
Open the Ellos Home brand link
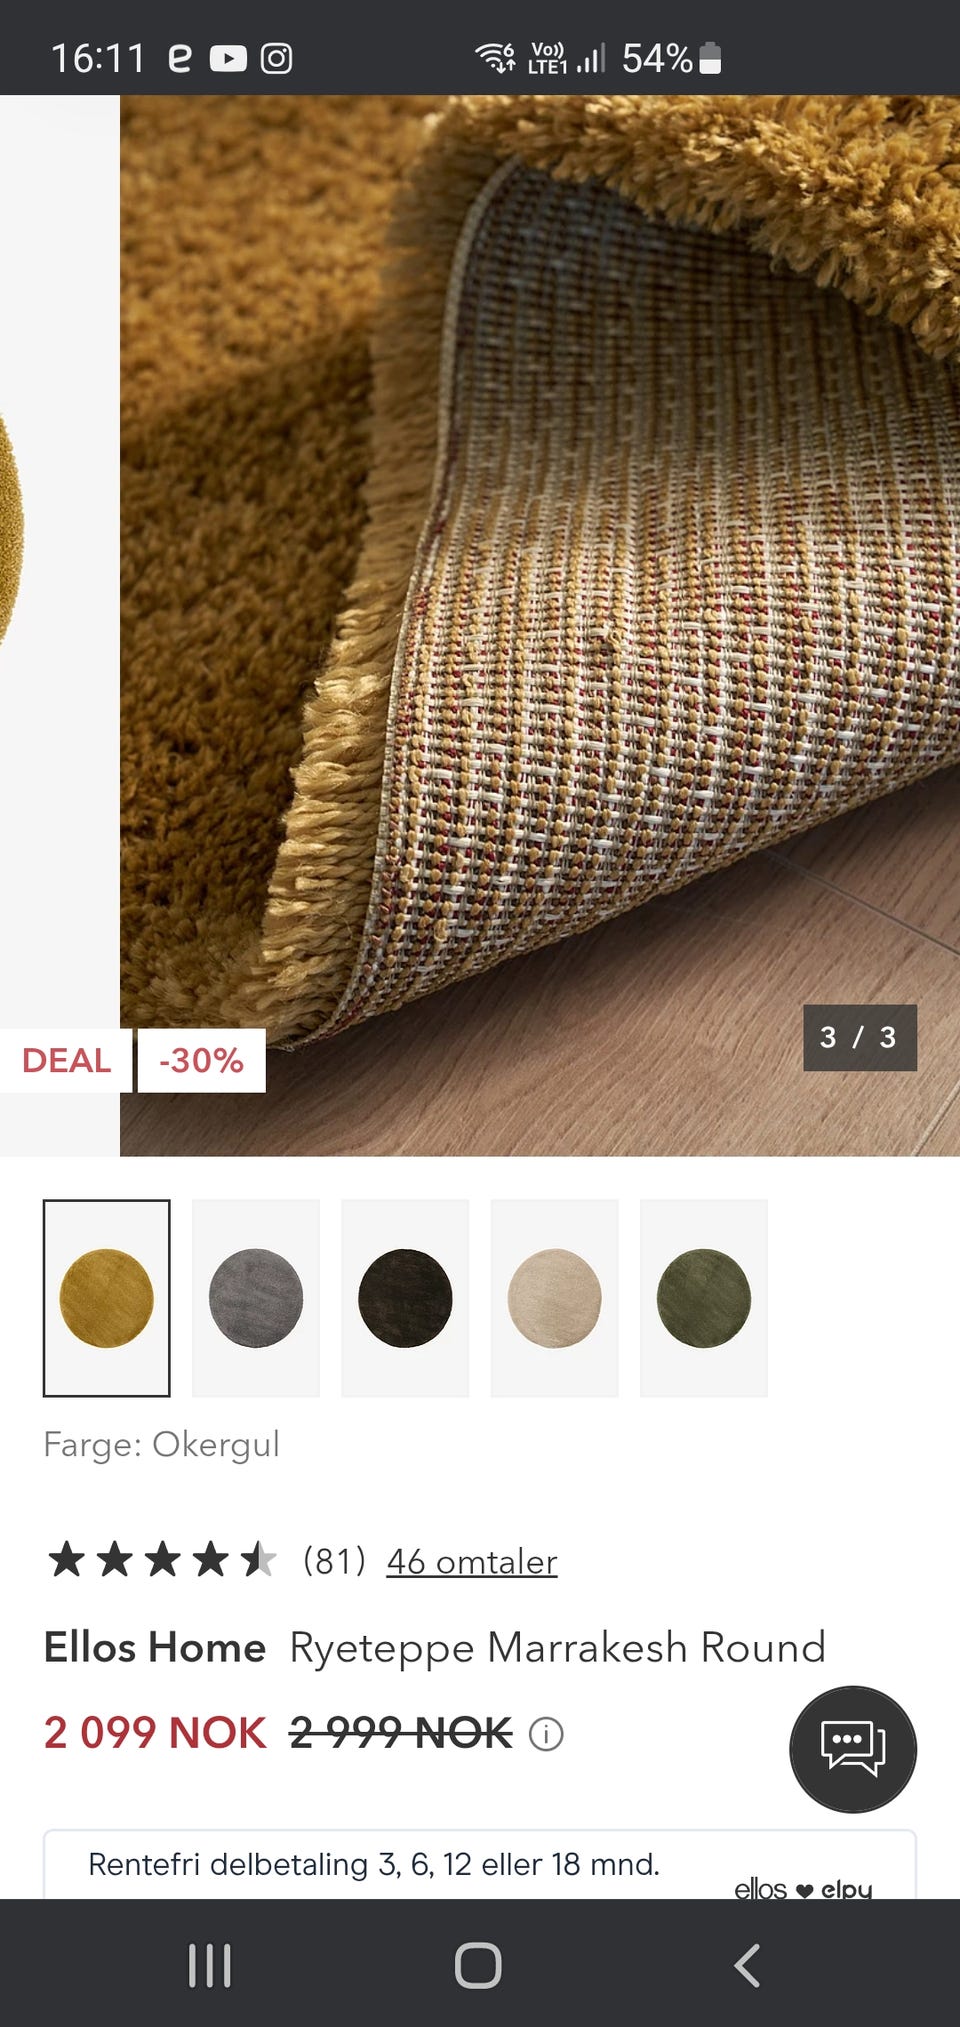(155, 1647)
